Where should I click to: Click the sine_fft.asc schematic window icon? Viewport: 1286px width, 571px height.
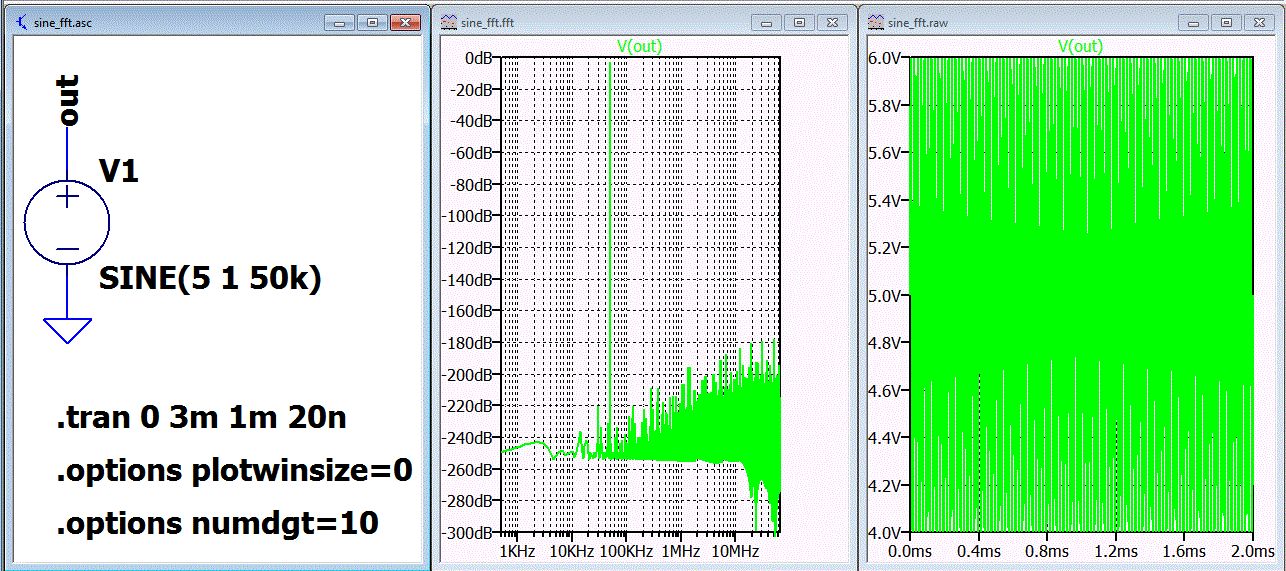[x=23, y=22]
